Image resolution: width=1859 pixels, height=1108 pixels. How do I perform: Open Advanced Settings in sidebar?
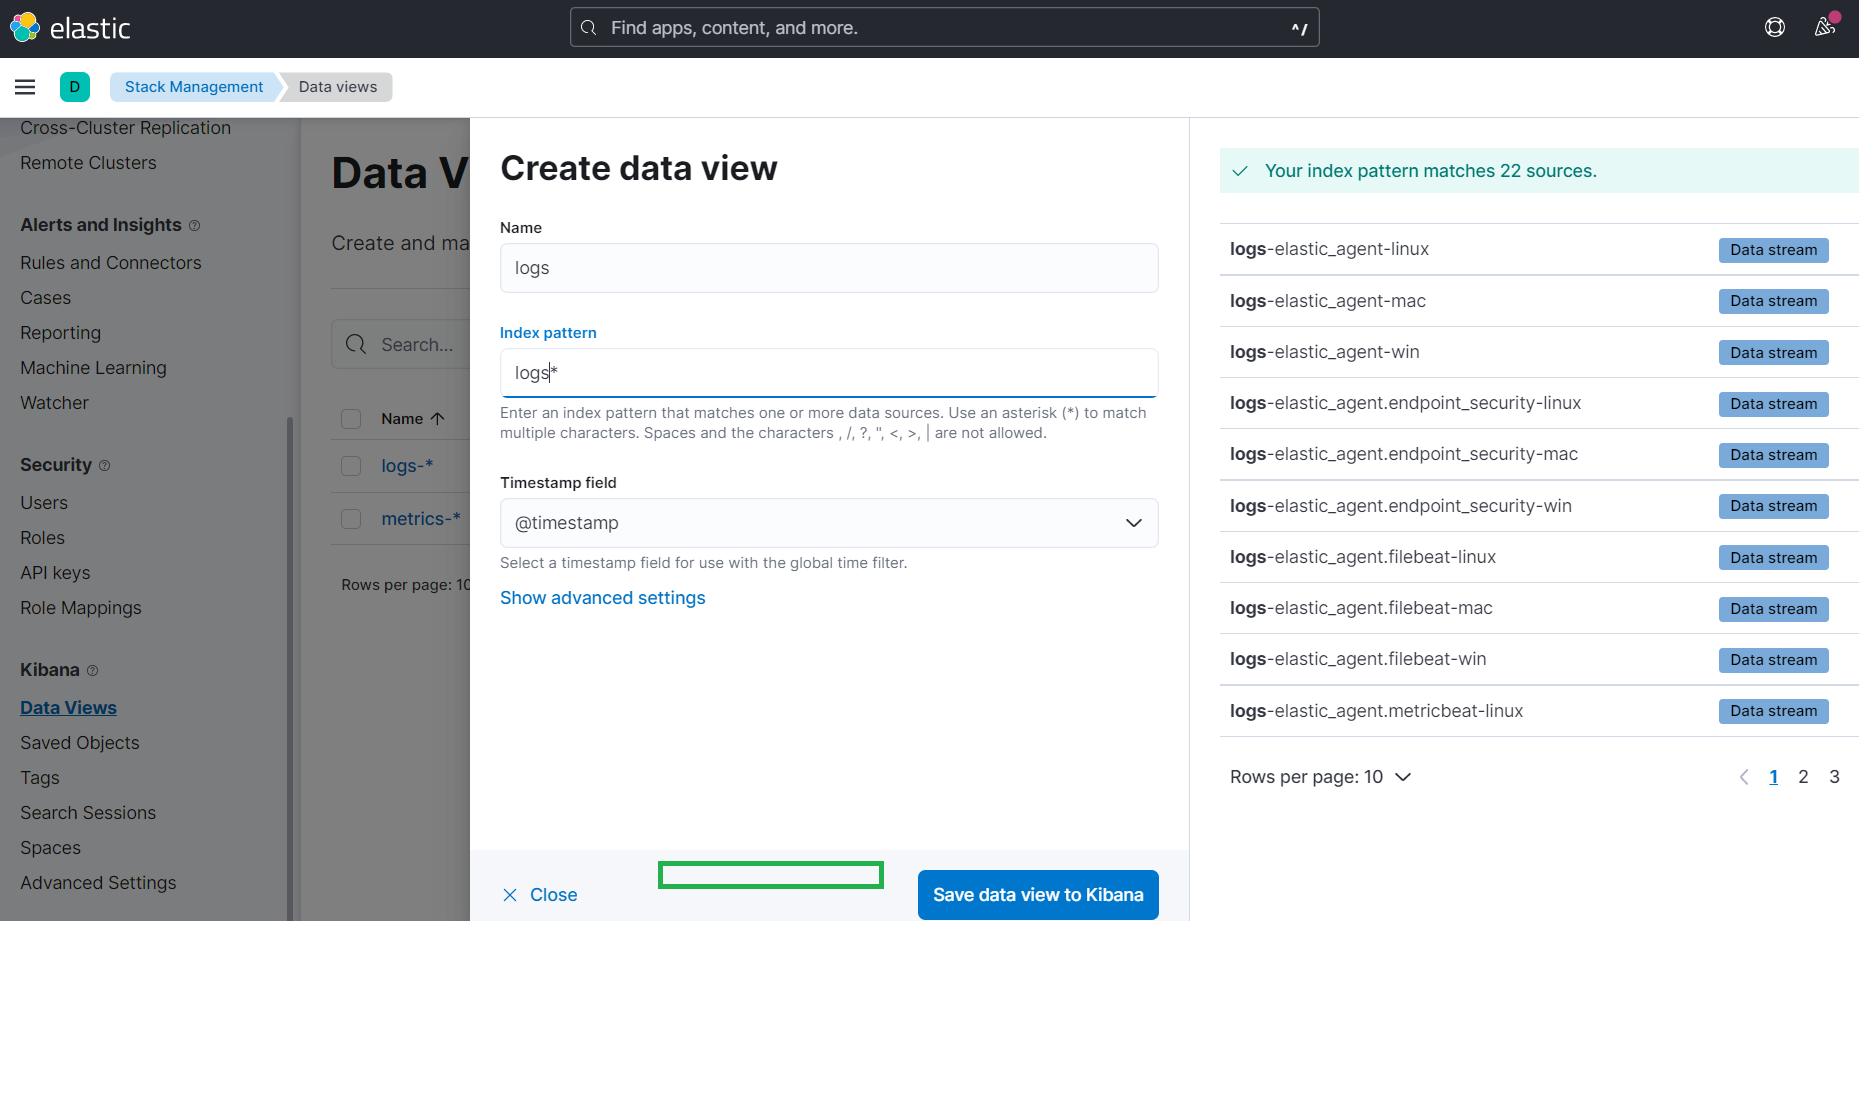[x=98, y=883]
